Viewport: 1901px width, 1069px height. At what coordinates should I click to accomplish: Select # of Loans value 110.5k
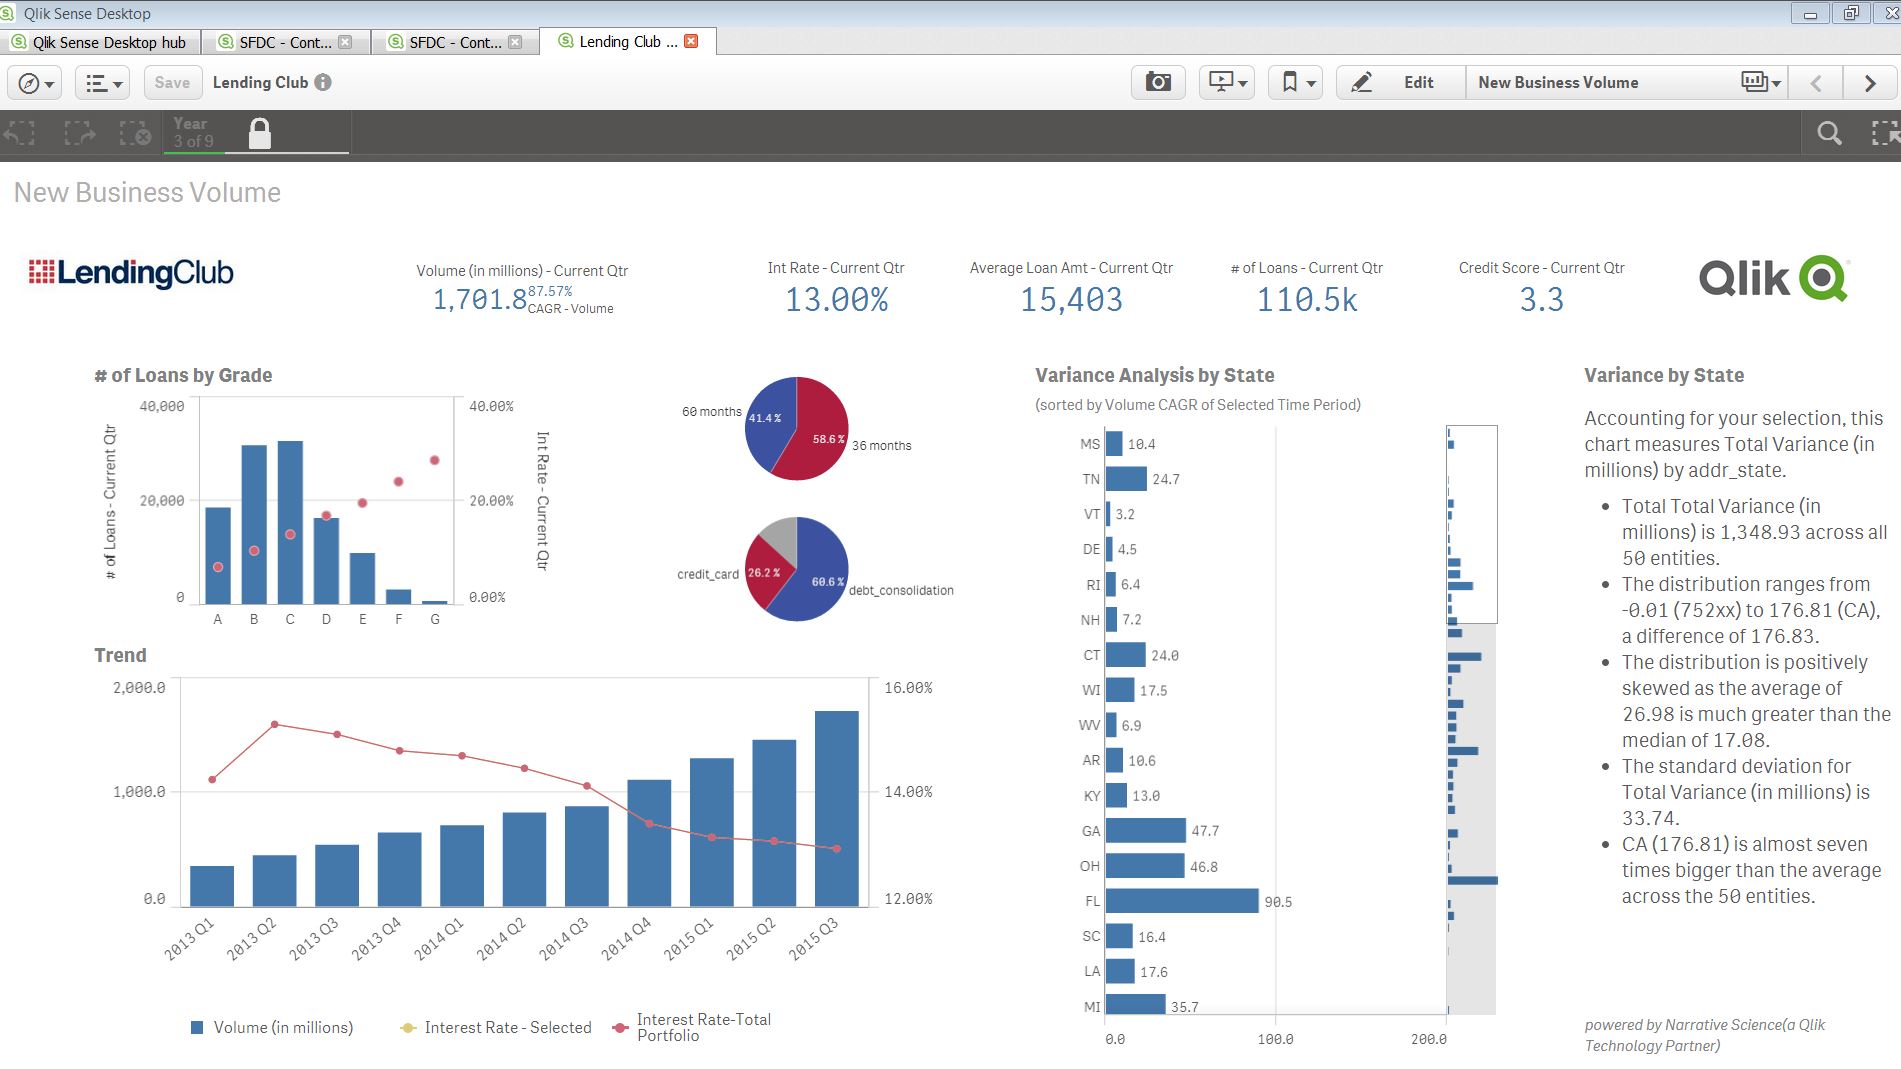coord(1307,299)
